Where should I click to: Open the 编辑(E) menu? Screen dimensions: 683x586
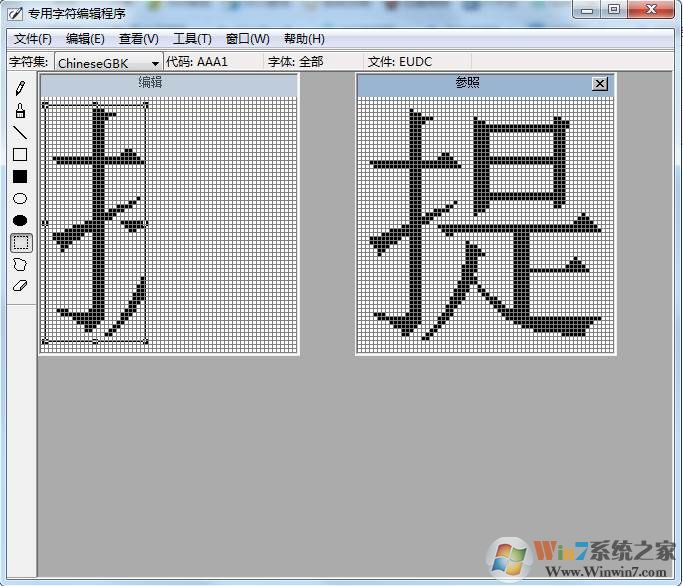(85, 39)
